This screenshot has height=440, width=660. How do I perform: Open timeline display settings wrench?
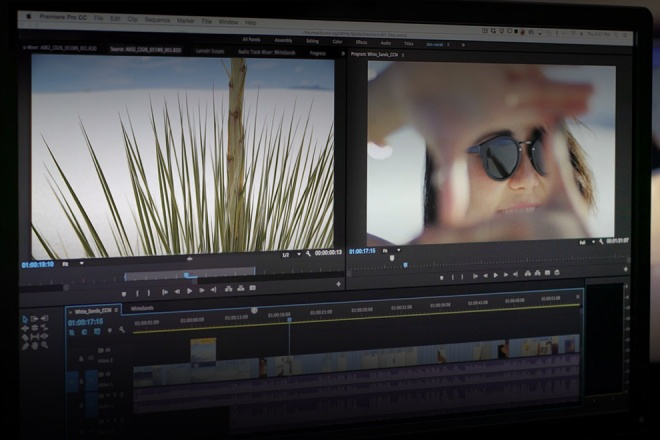tap(122, 330)
